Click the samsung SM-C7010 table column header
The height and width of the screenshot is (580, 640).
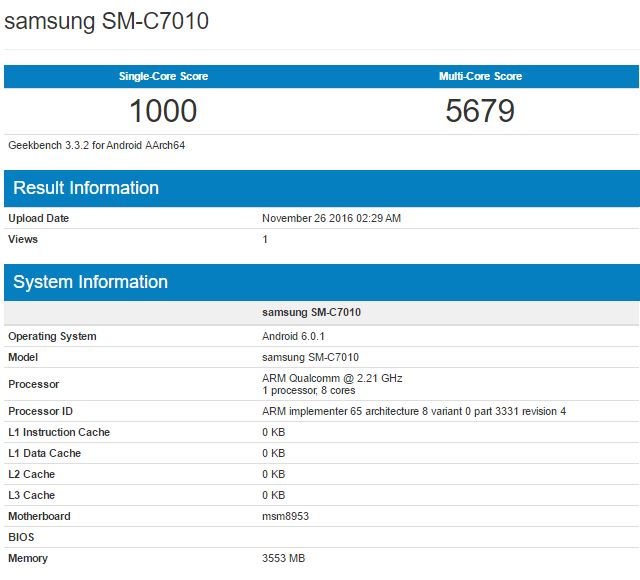click(x=311, y=312)
